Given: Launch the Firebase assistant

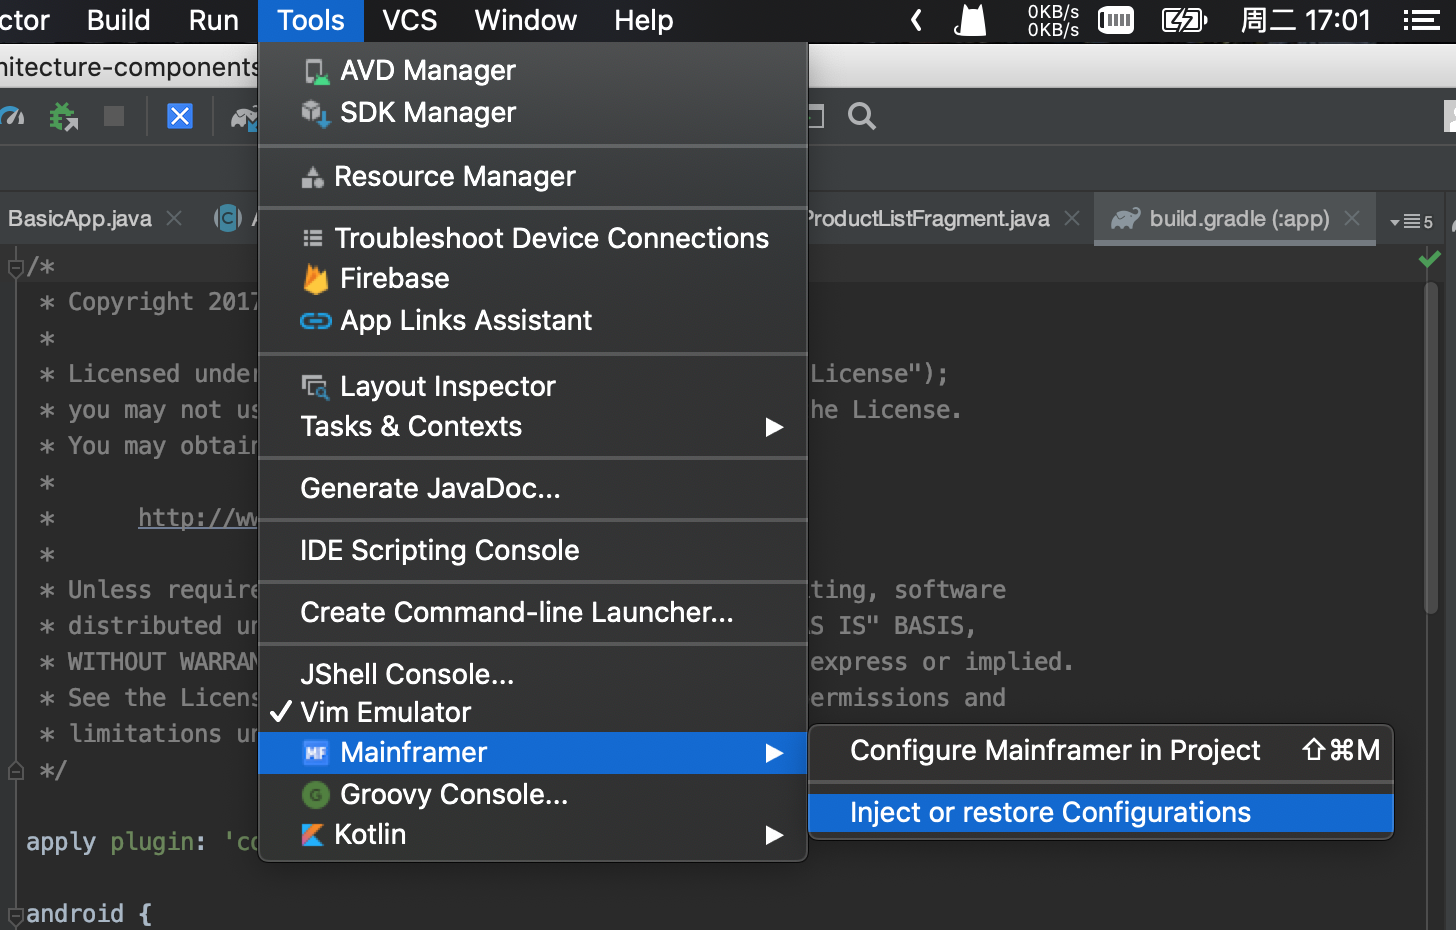Looking at the screenshot, I should [394, 279].
